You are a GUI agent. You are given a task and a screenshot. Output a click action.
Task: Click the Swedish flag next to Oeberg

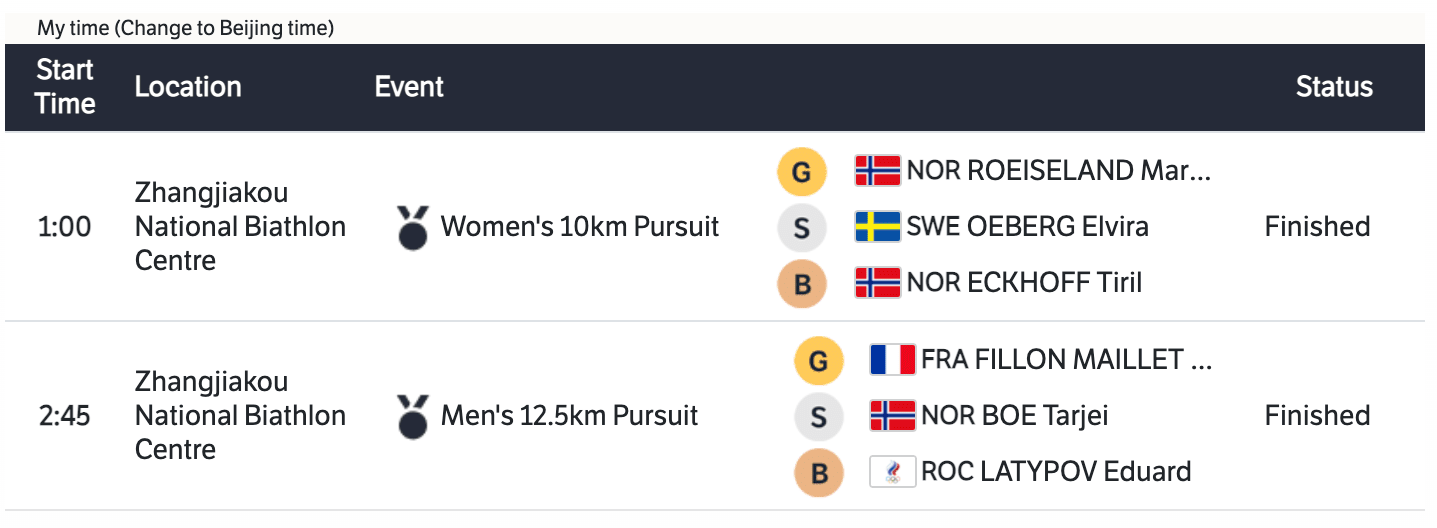pos(877,227)
